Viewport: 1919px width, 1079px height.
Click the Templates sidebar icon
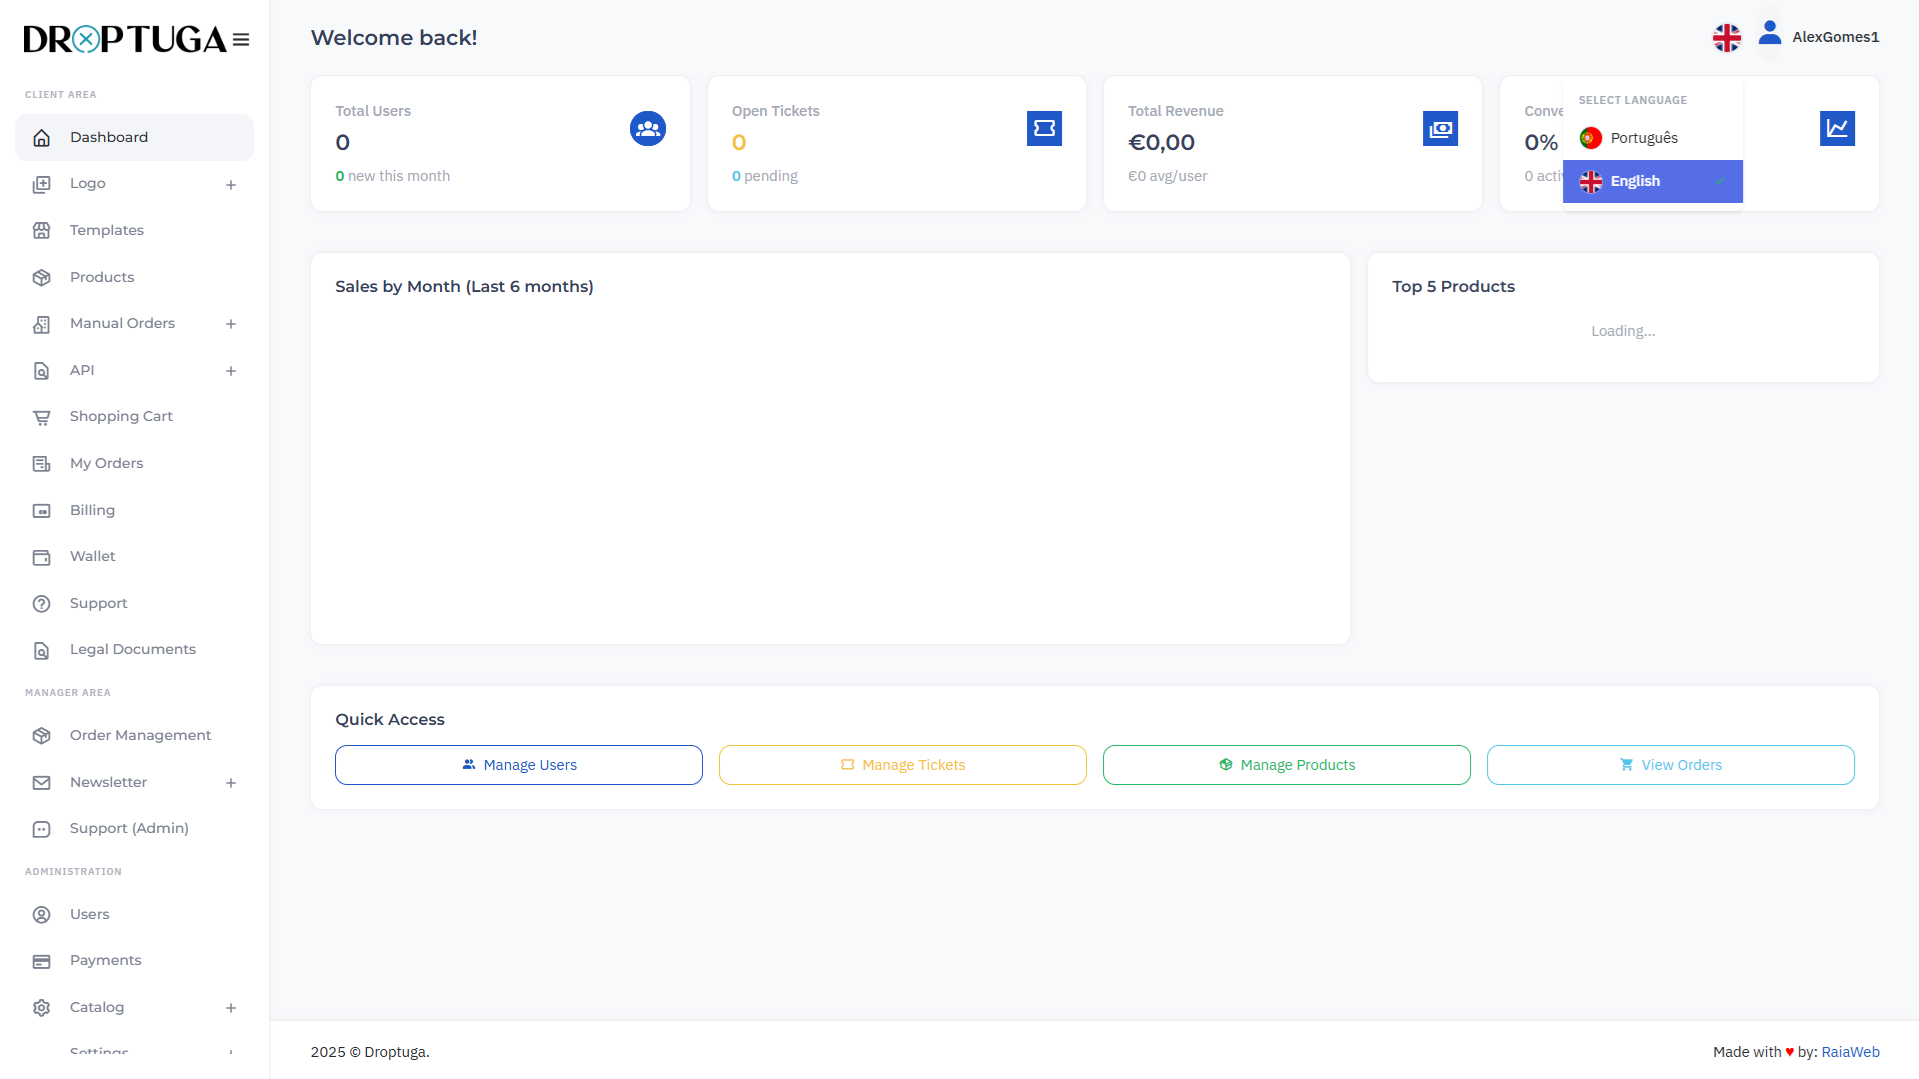click(x=41, y=231)
